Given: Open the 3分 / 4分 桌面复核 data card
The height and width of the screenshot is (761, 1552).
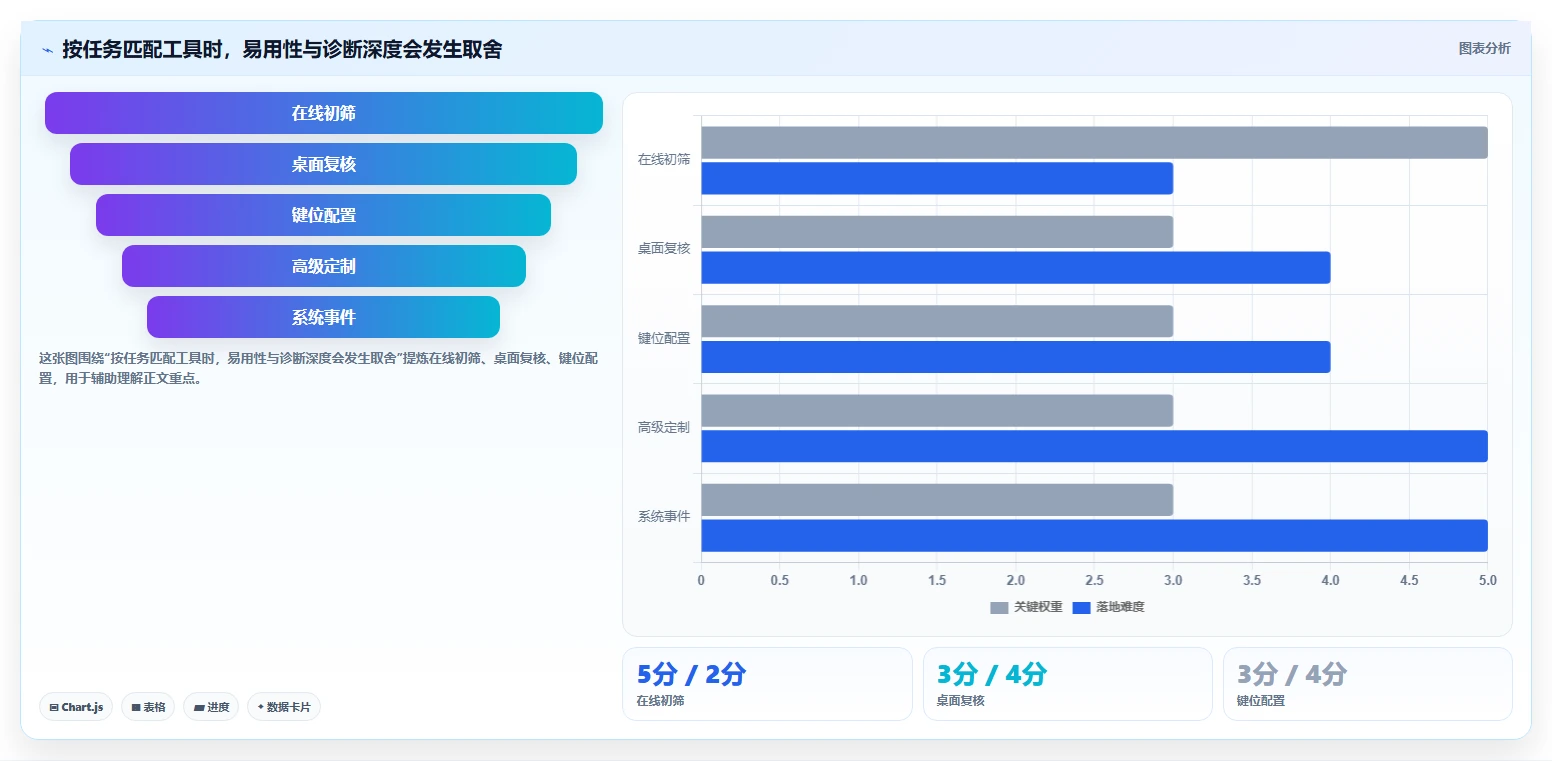Looking at the screenshot, I should click(1067, 684).
